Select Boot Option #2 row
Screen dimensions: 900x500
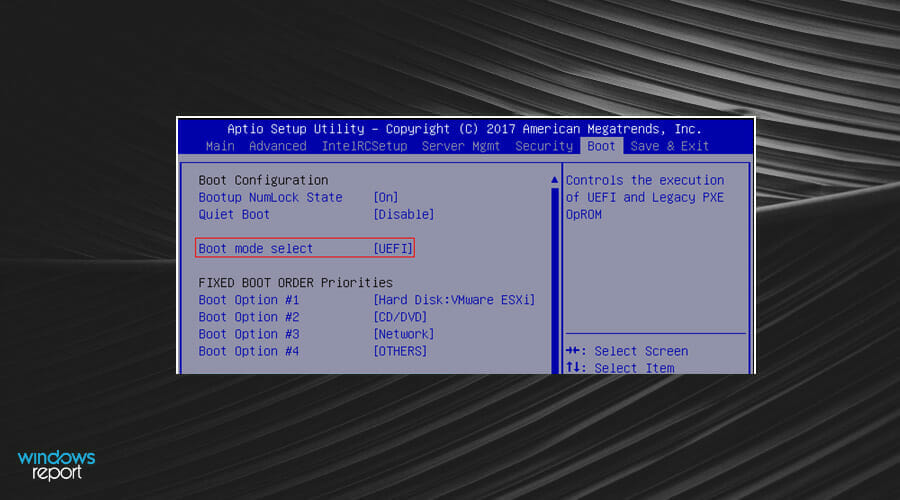pyautogui.click(x=249, y=317)
